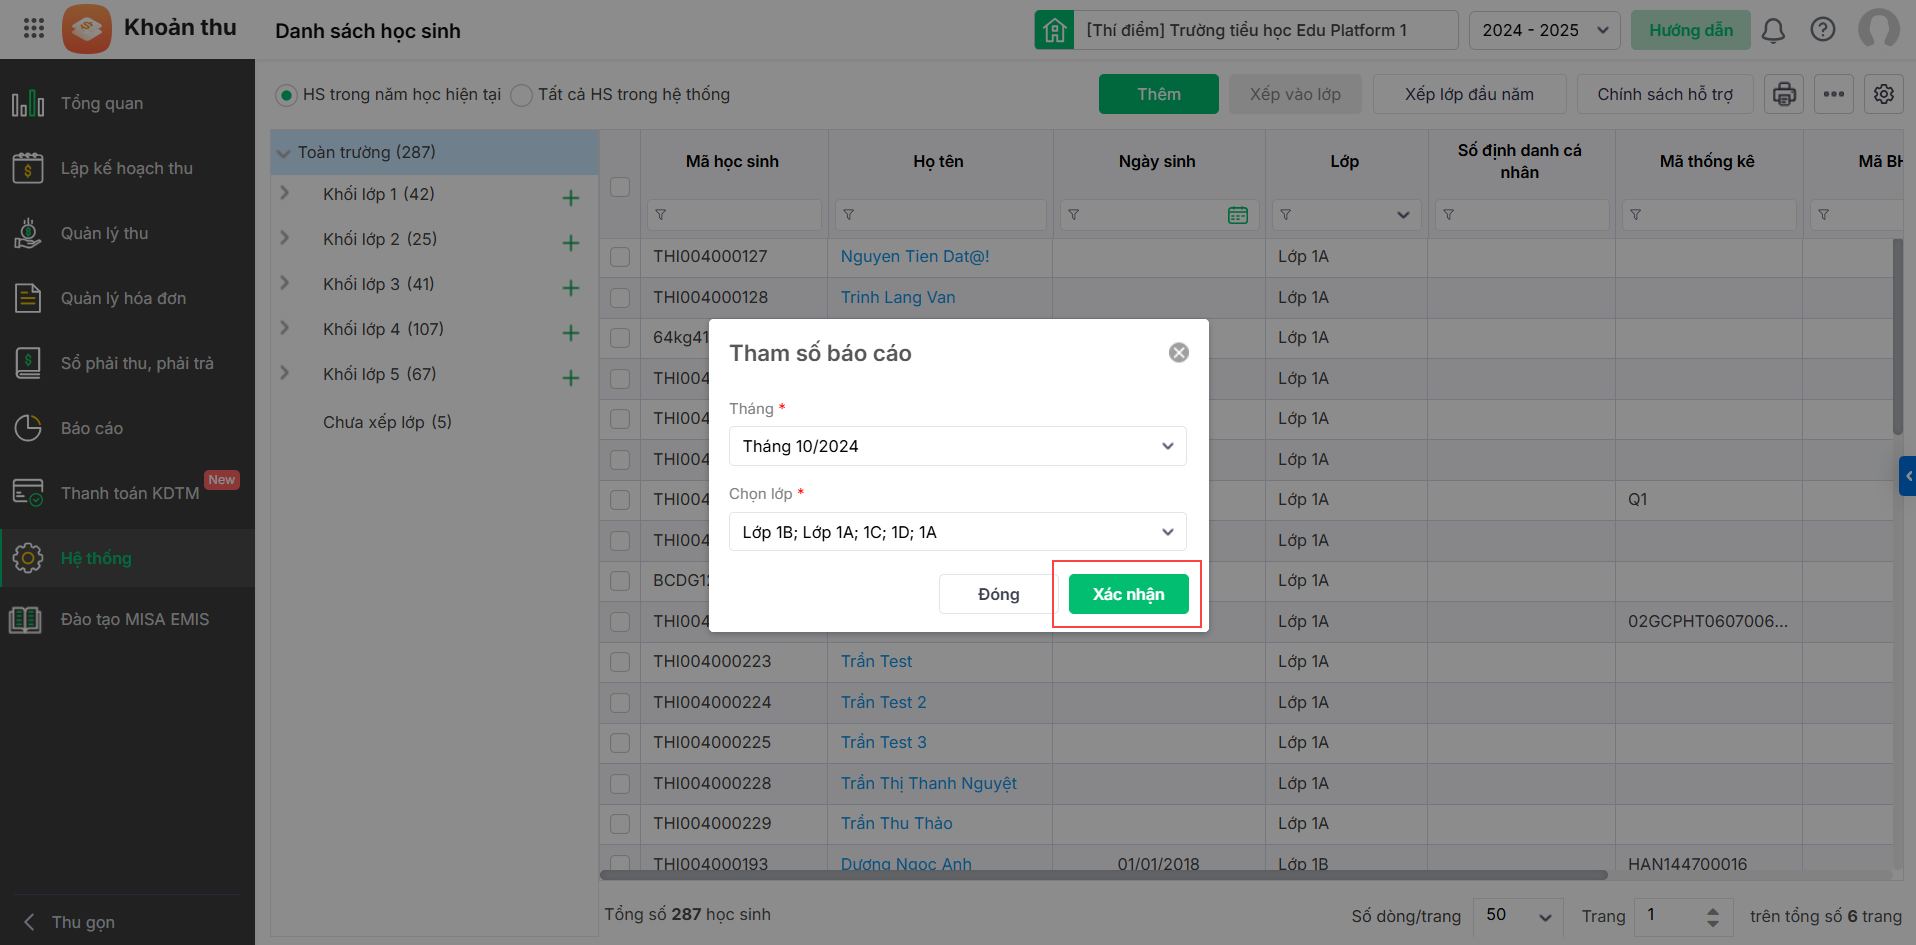
Task: Select 'Tất cả HS trong hệ thống' radio
Action: click(x=522, y=95)
